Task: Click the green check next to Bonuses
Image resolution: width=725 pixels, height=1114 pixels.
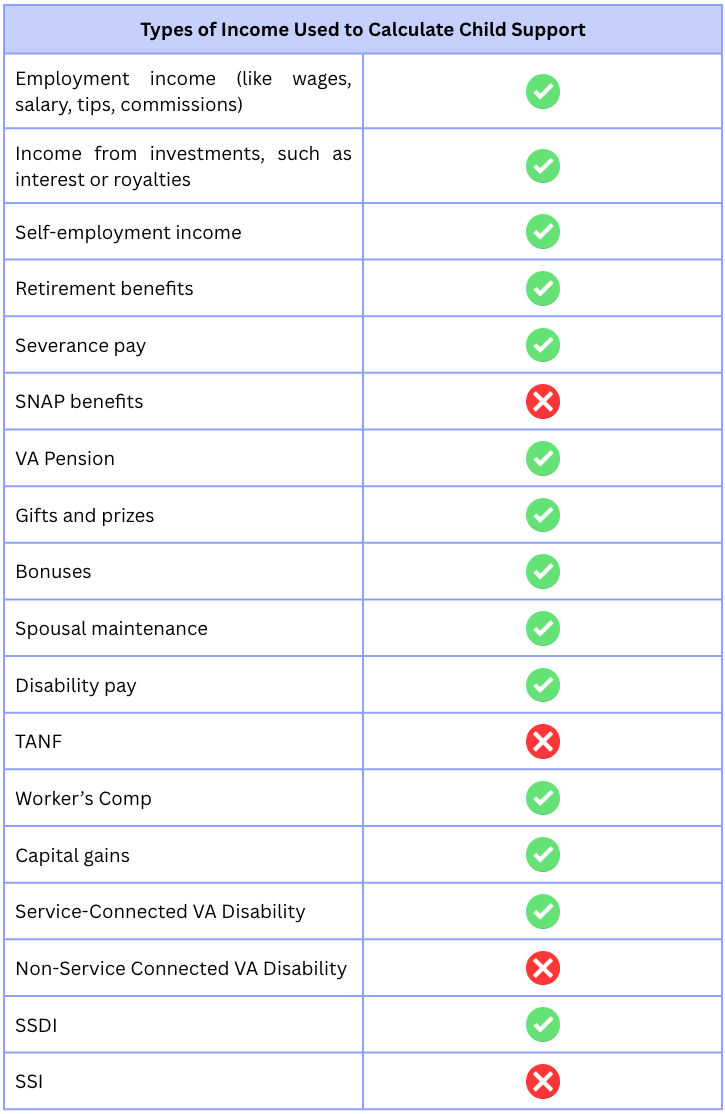Action: (x=543, y=572)
